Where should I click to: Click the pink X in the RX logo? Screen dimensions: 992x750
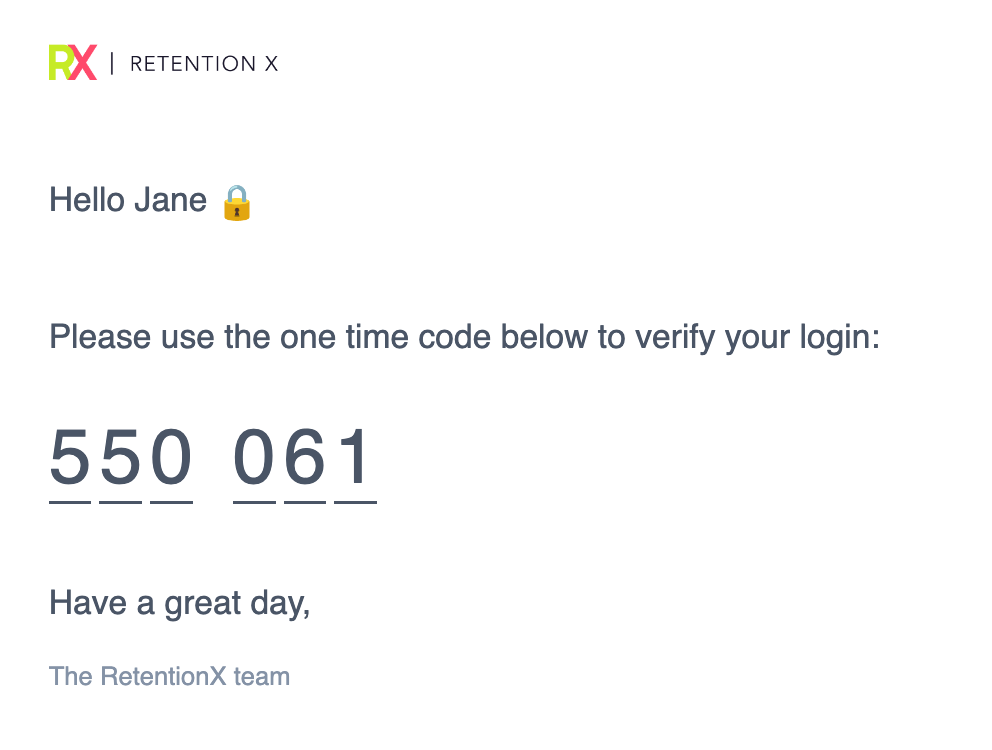tap(84, 63)
